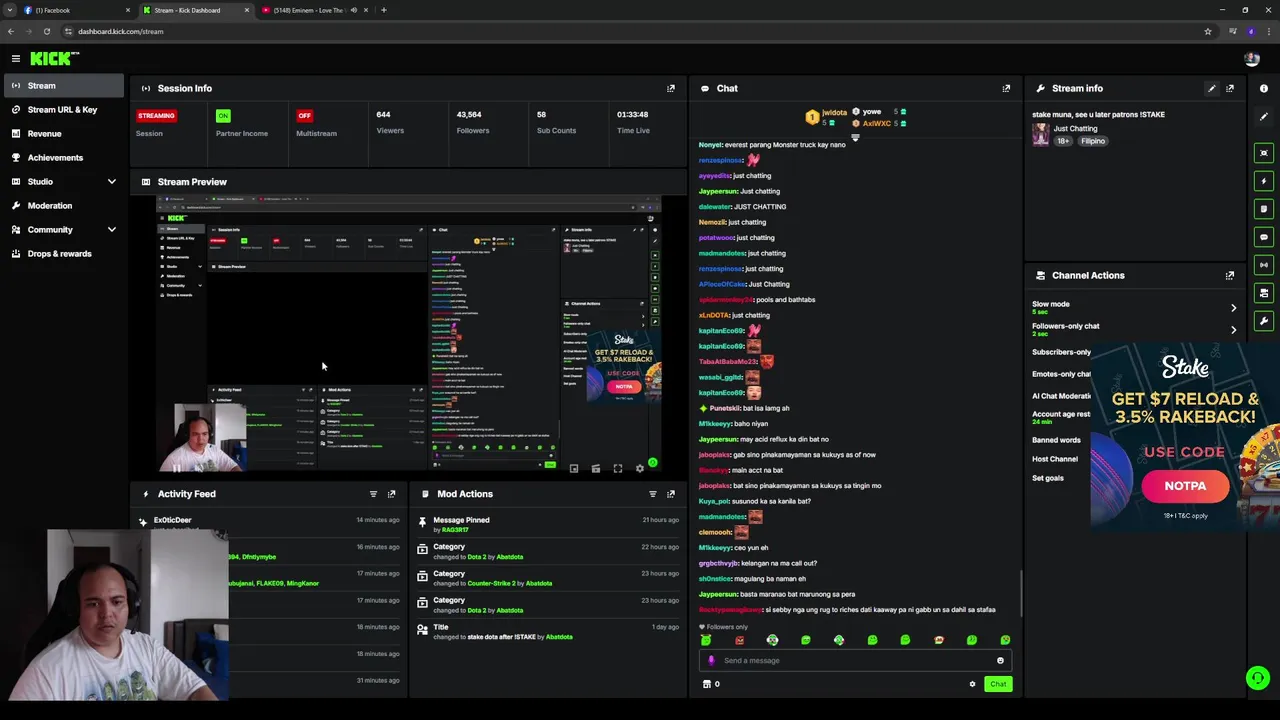1280x720 pixels.
Task: Click the purple microphone icon in message box
Action: tap(712, 660)
